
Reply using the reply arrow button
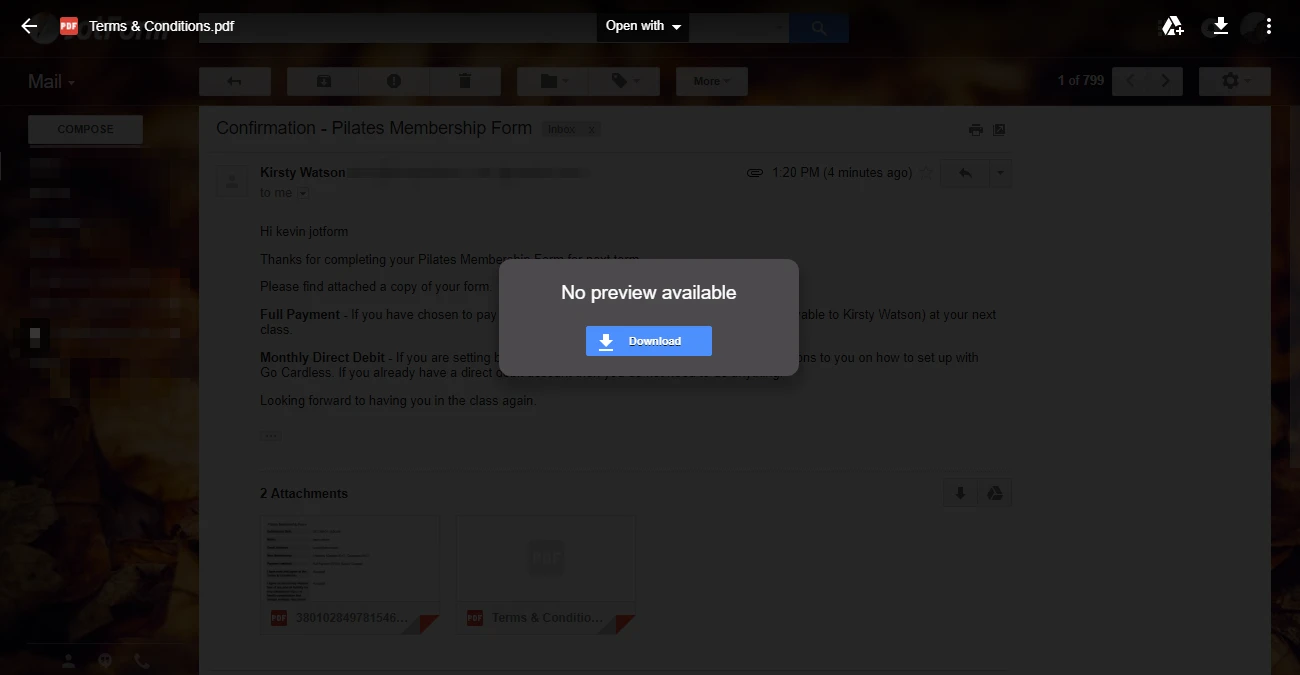965,173
